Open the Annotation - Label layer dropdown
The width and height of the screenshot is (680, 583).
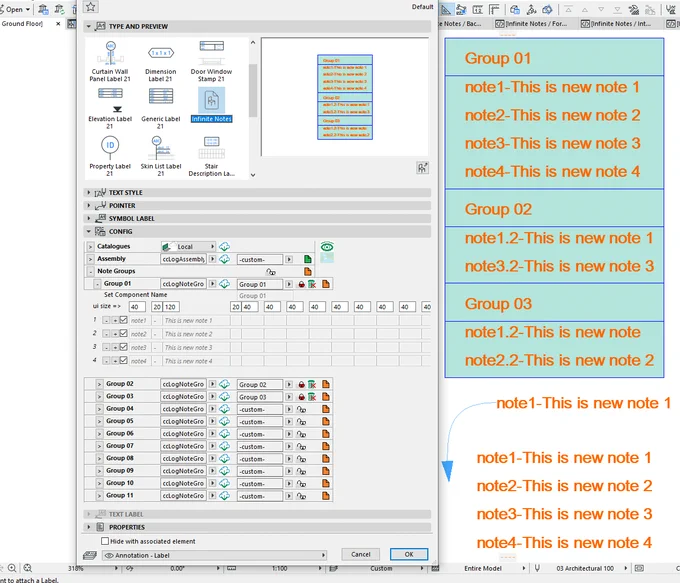215,555
